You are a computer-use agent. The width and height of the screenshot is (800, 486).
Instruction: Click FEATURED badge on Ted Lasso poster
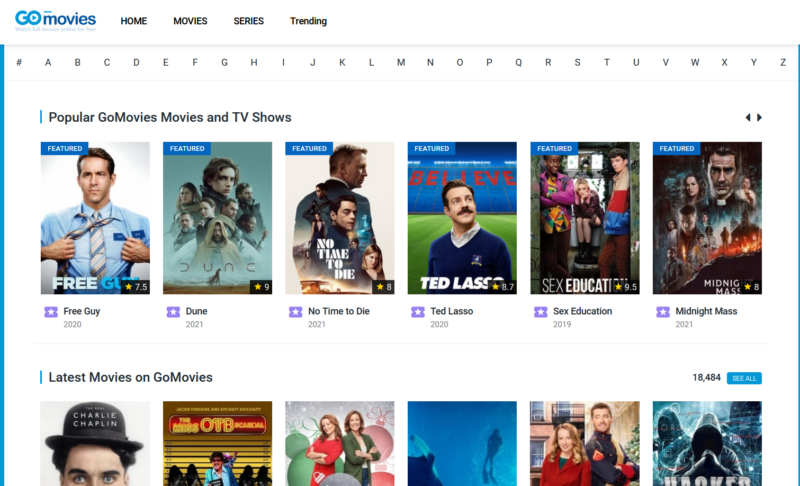pos(432,148)
